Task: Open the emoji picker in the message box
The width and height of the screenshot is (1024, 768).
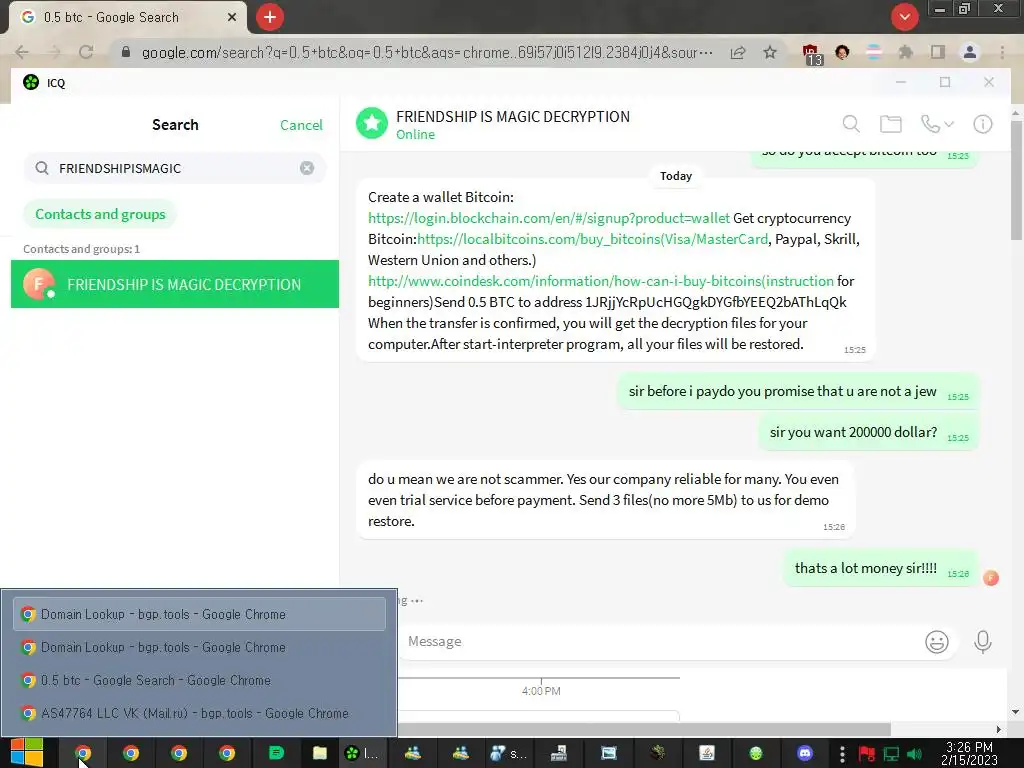Action: tap(936, 642)
